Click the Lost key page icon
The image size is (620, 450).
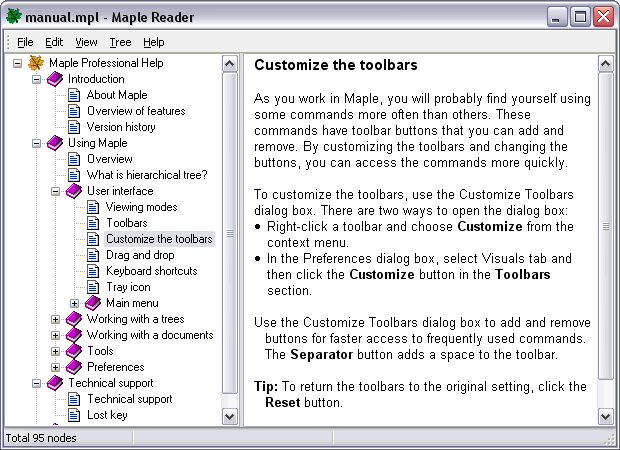tap(74, 415)
